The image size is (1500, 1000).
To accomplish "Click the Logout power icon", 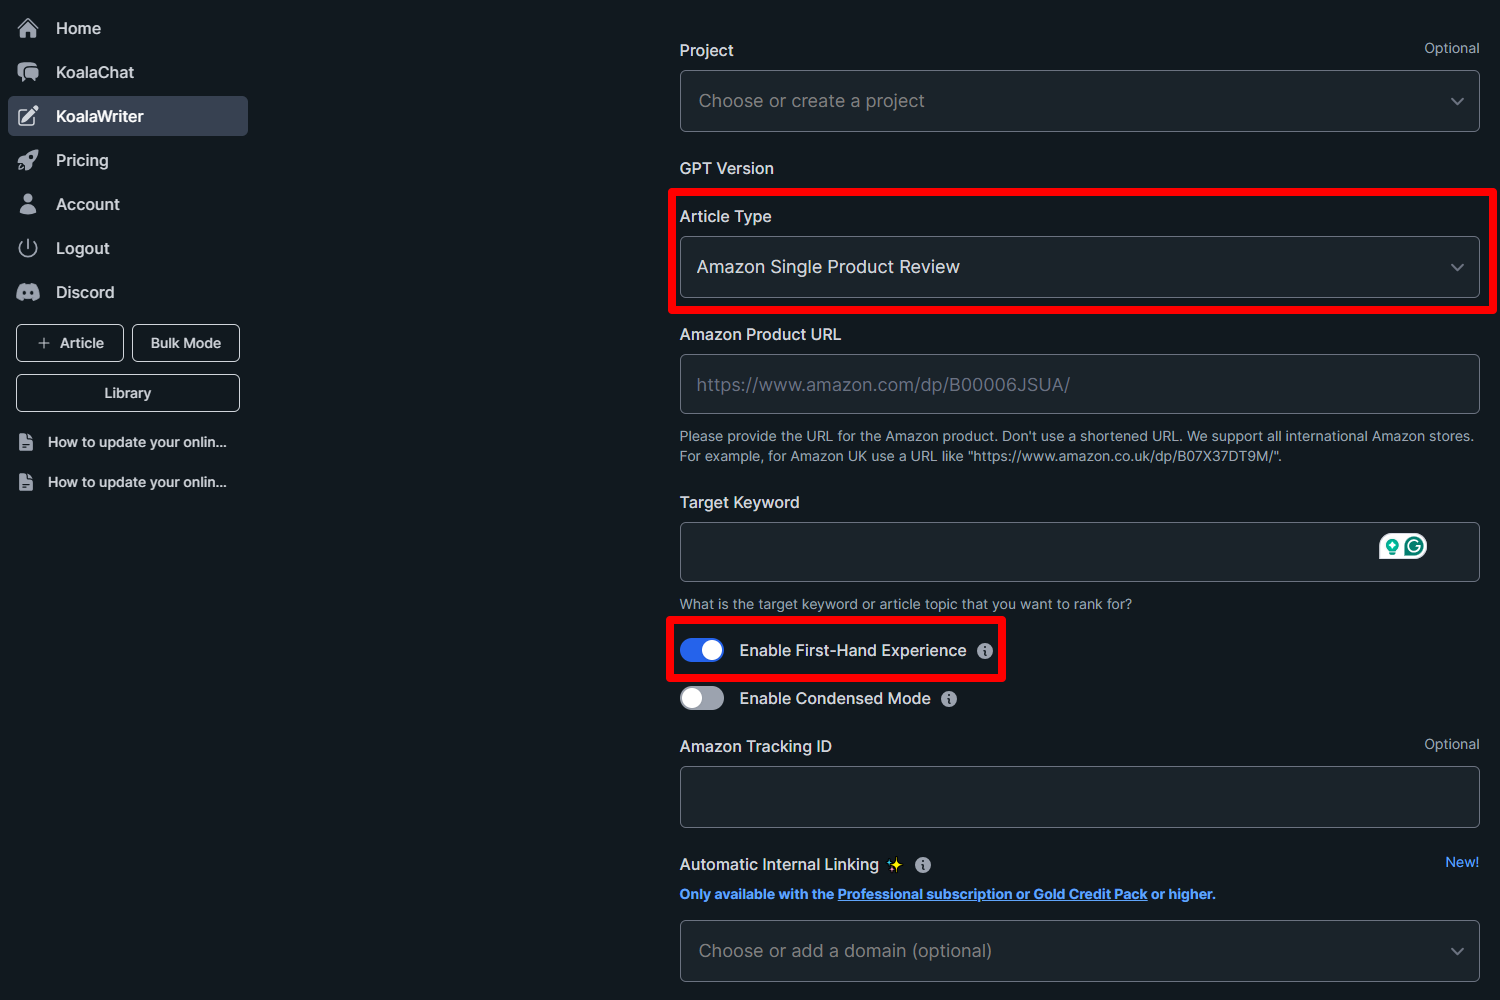I will click(x=28, y=248).
